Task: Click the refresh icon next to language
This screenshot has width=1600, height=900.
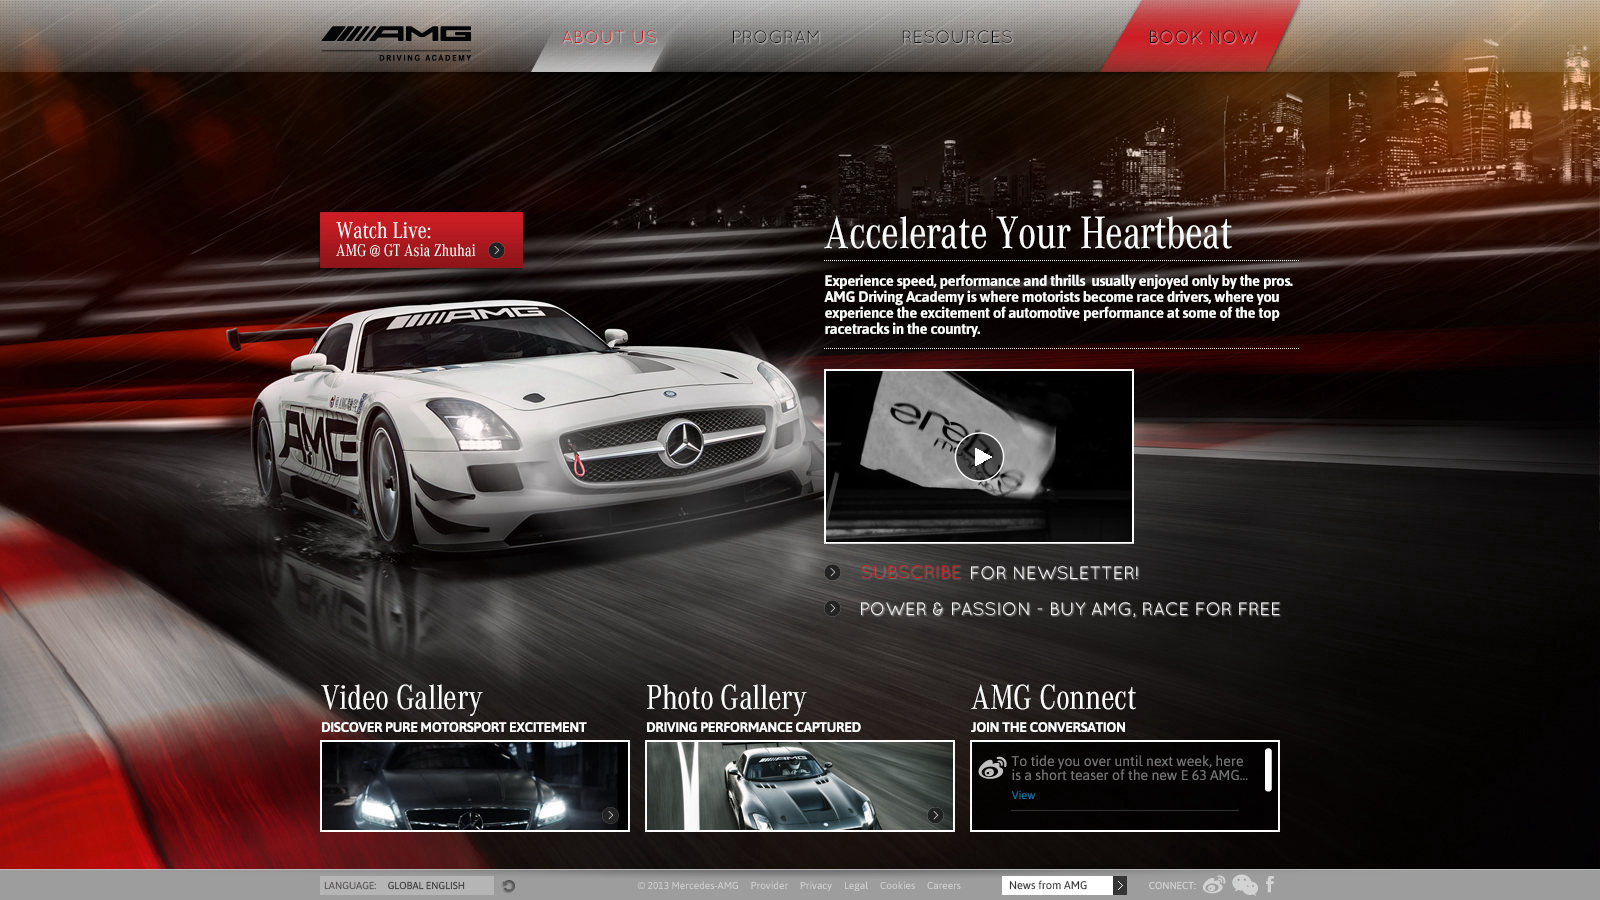Action: click(x=508, y=886)
